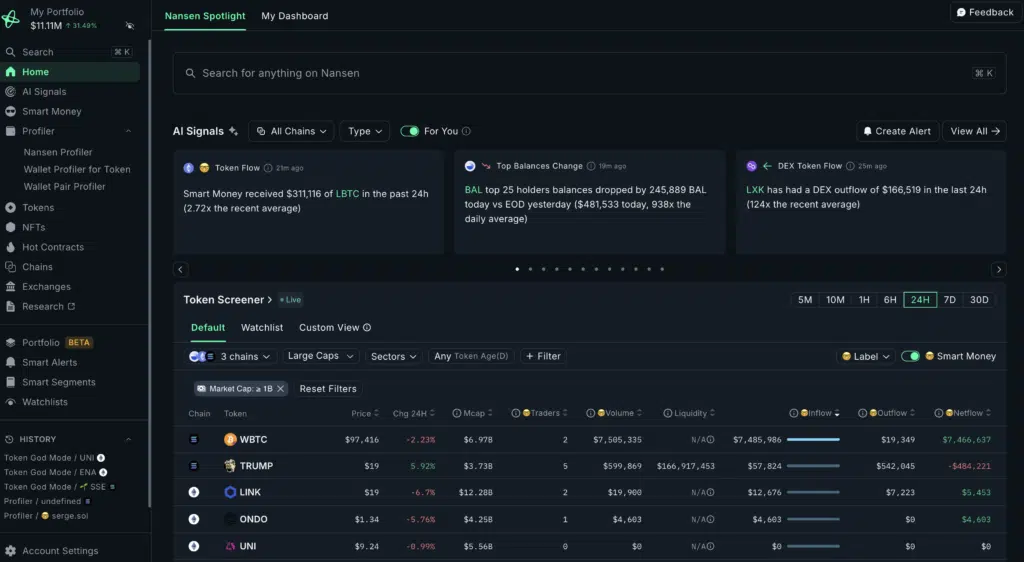Click info icon beside DEX Token Flow
Image resolution: width=1024 pixels, height=562 pixels.
click(x=850, y=166)
